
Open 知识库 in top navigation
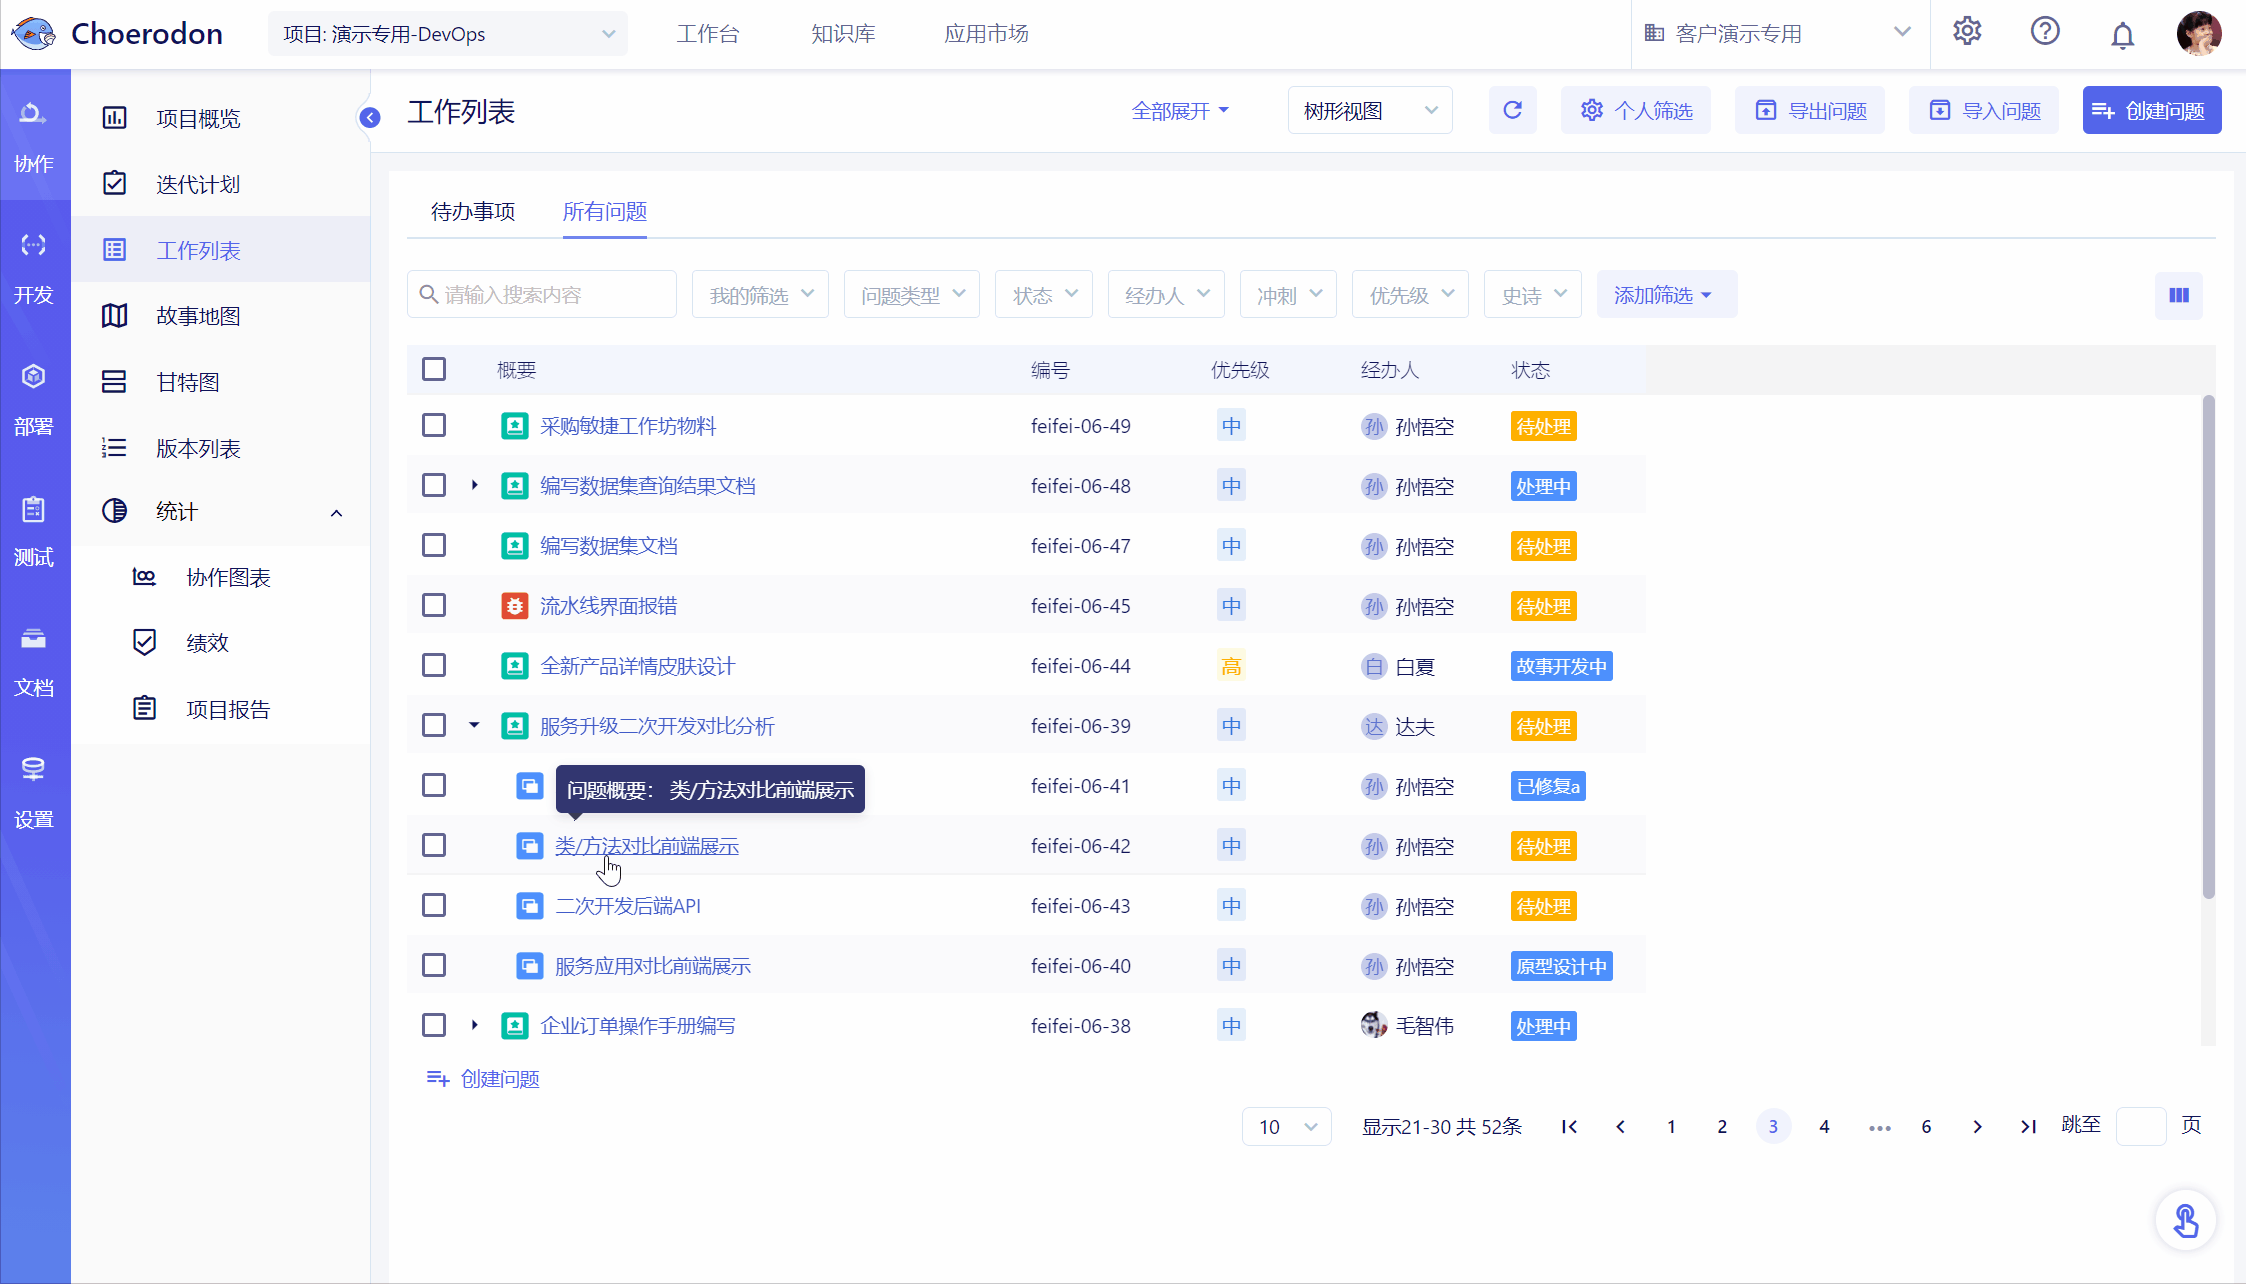pos(843,34)
